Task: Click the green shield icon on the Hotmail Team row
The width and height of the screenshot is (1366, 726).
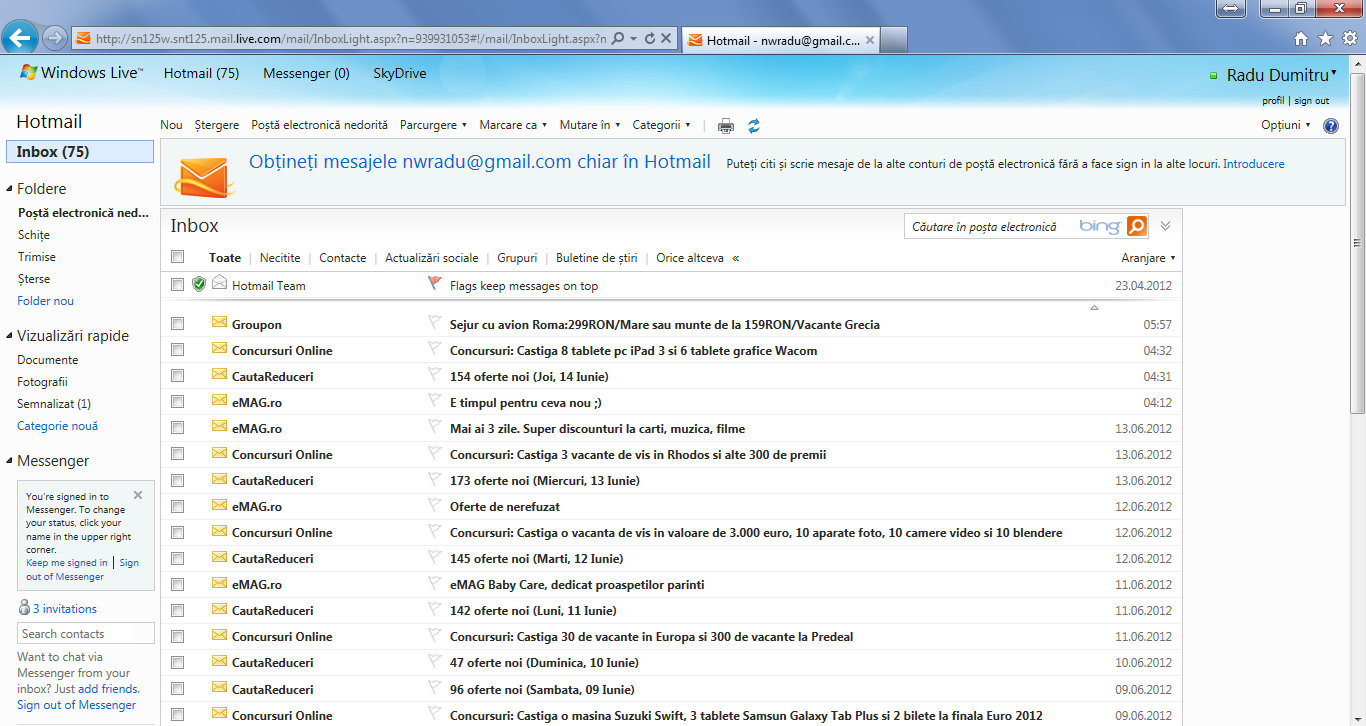Action: 199,284
